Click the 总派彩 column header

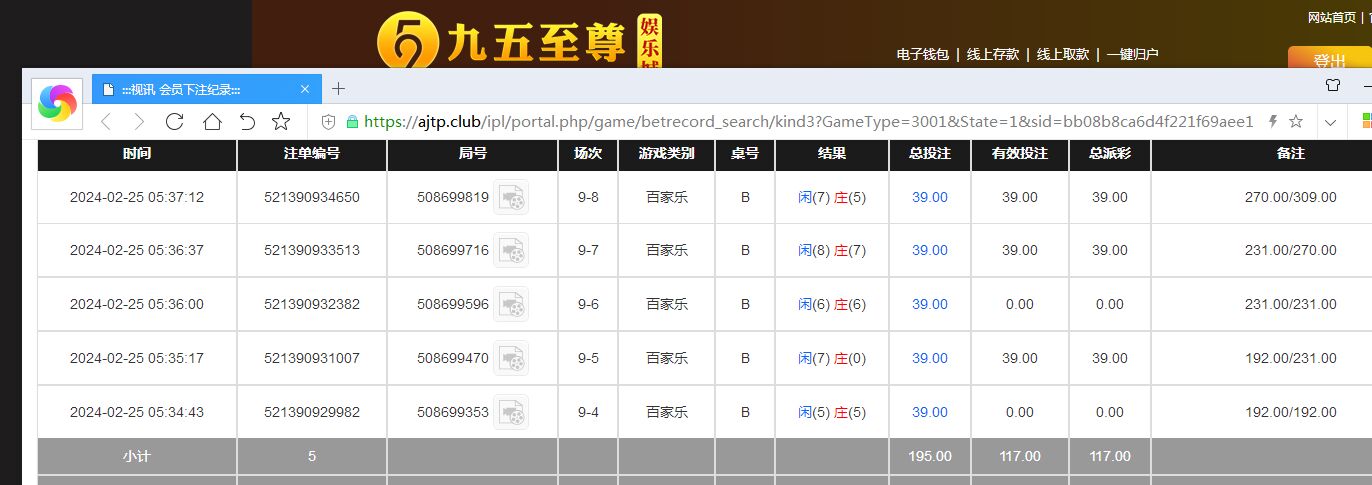click(x=1110, y=155)
